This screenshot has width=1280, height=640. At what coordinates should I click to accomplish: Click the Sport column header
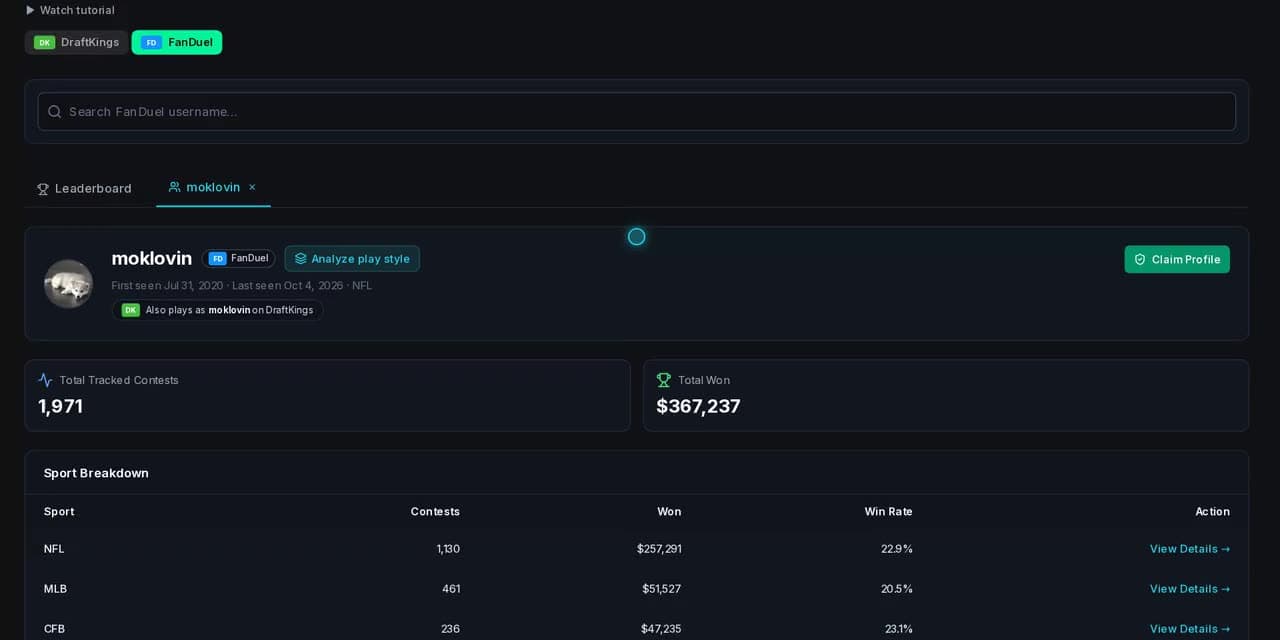point(59,511)
